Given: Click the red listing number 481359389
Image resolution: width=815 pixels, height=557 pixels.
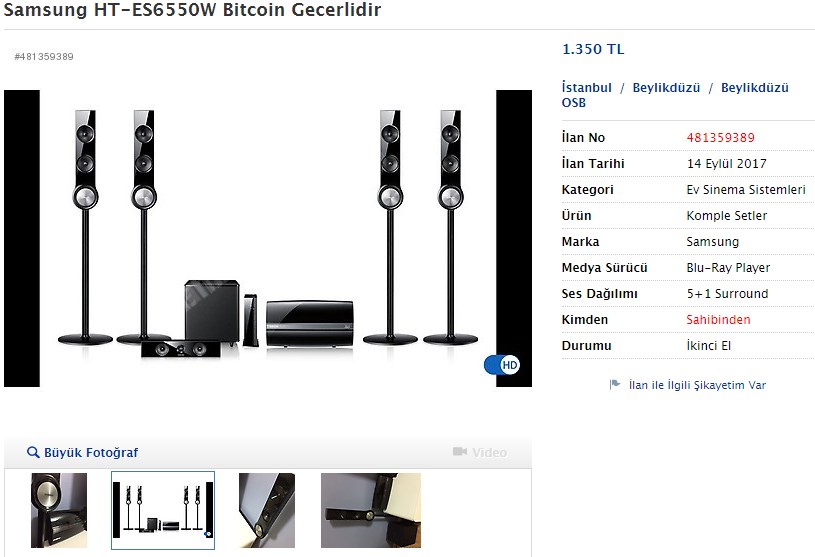Looking at the screenshot, I should tap(720, 138).
